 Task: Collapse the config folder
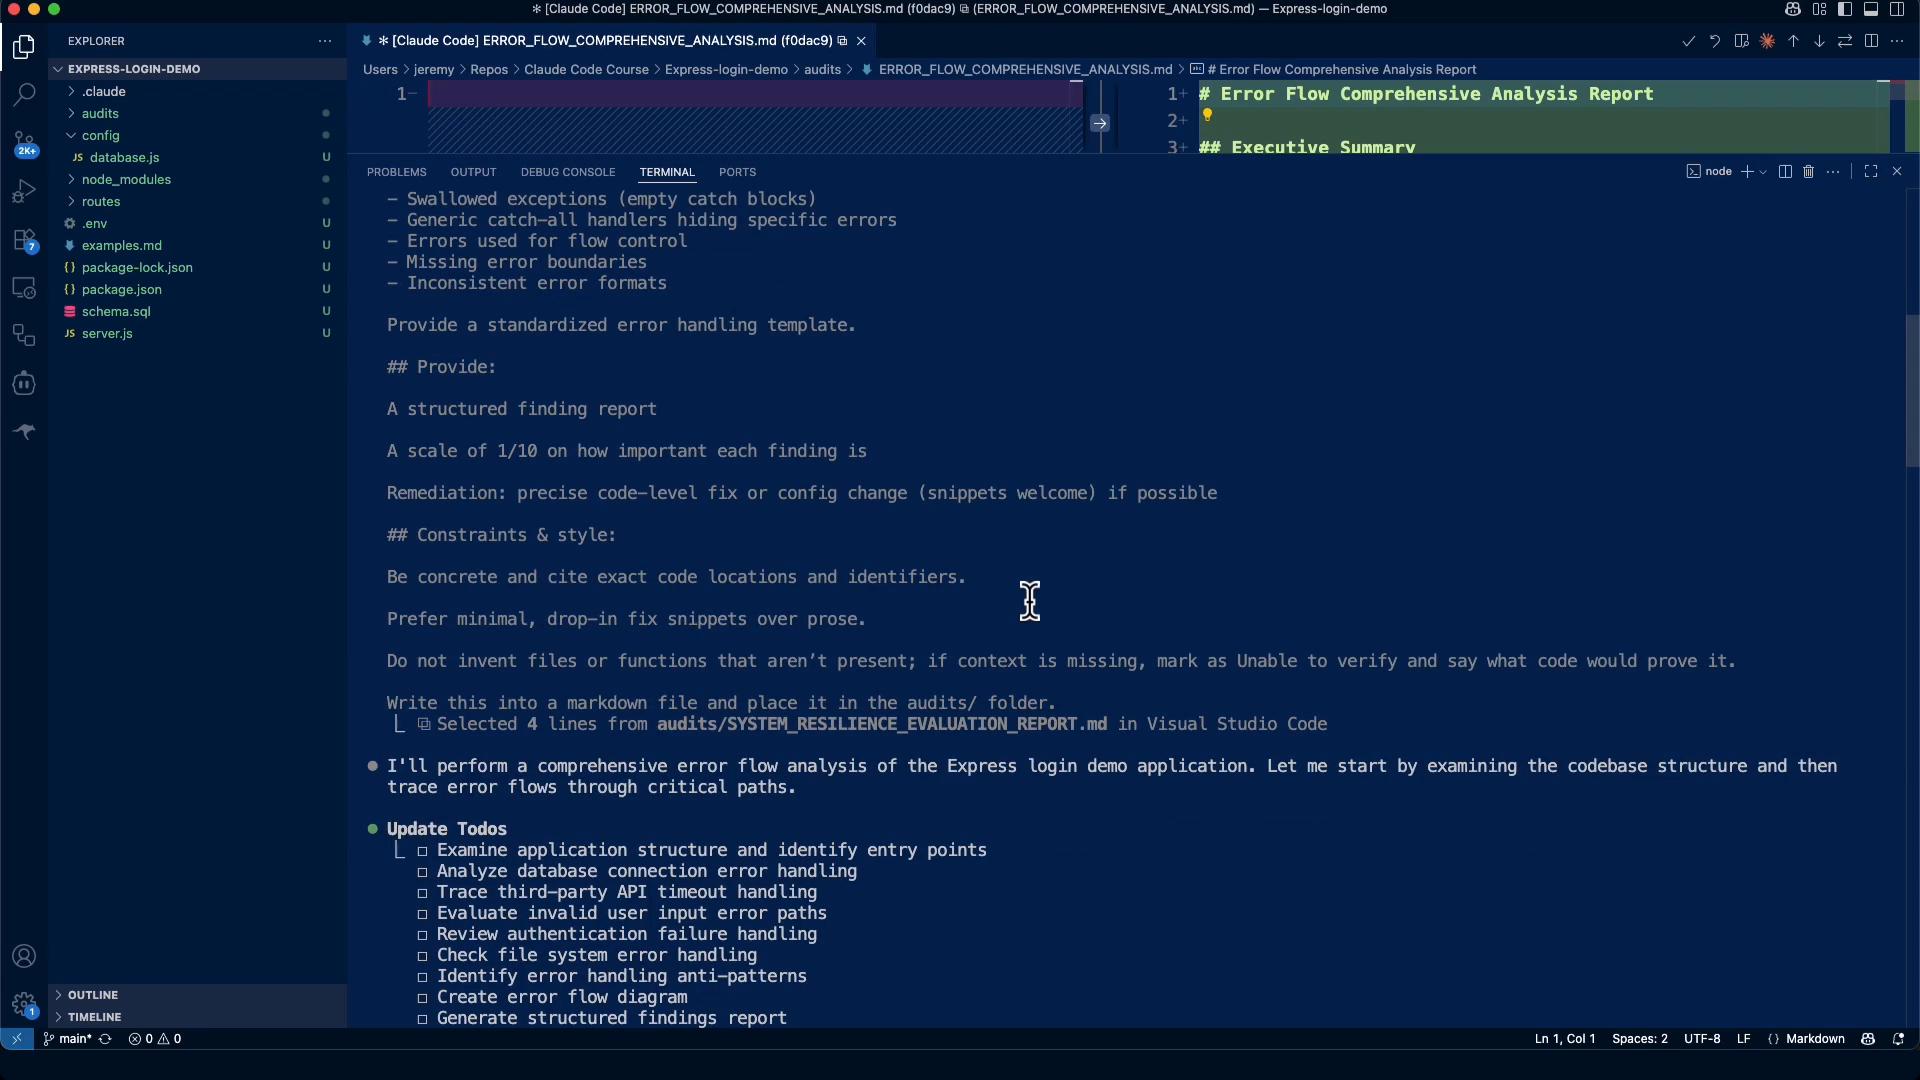[197, 135]
